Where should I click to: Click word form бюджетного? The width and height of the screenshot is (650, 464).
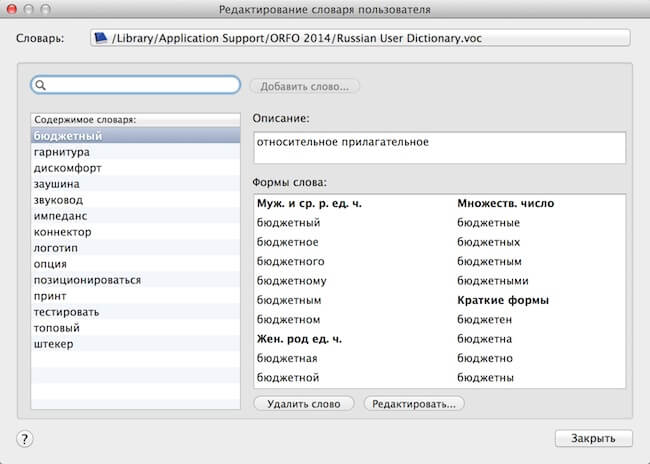click(291, 262)
